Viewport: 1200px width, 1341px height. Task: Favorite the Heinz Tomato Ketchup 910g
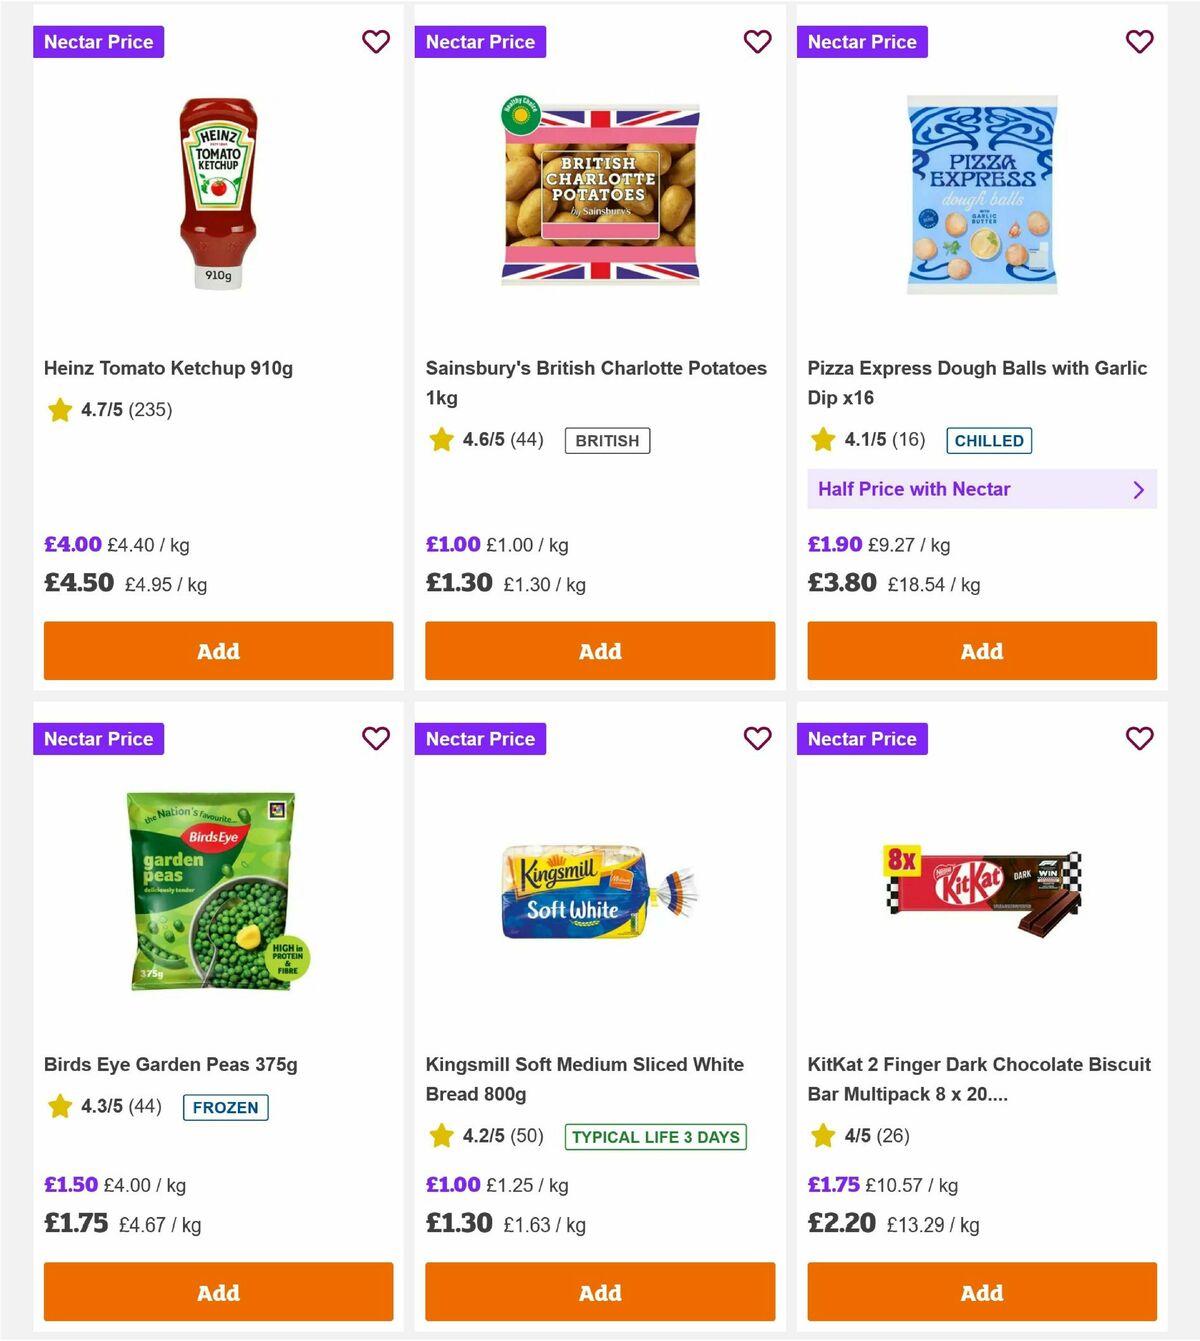click(x=376, y=42)
